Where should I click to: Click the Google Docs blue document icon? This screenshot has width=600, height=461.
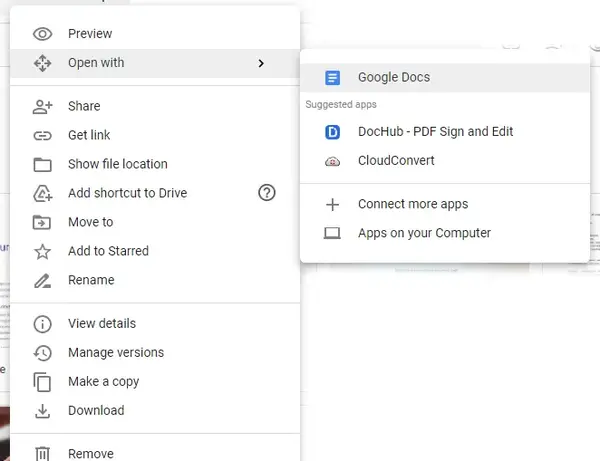click(333, 78)
